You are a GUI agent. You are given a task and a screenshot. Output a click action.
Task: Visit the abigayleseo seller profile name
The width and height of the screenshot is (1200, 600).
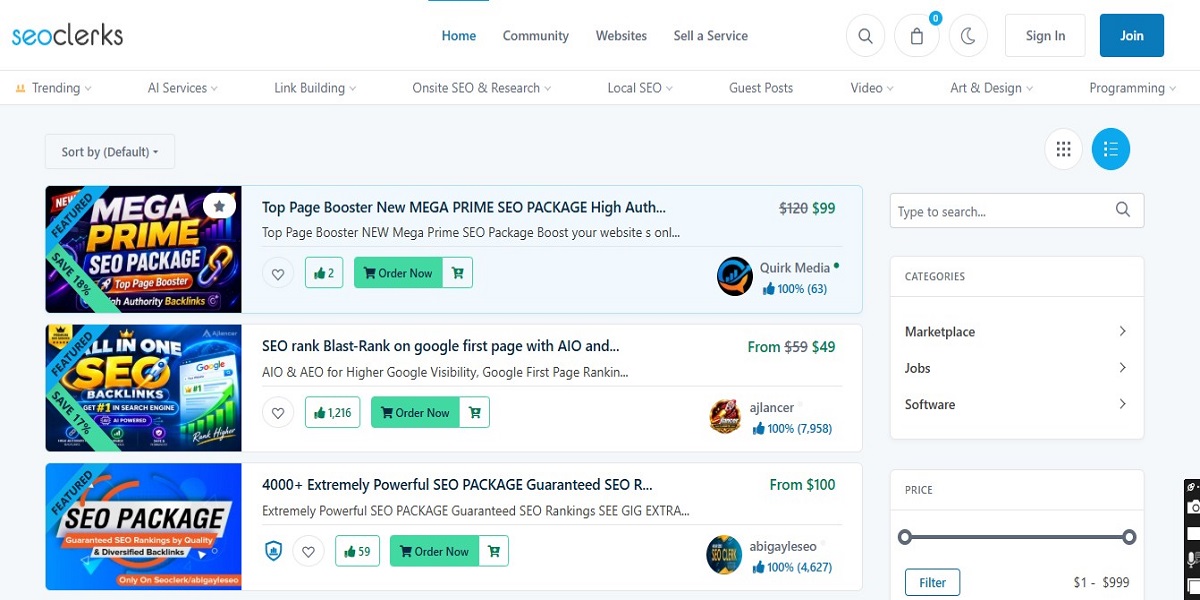pyautogui.click(x=783, y=546)
